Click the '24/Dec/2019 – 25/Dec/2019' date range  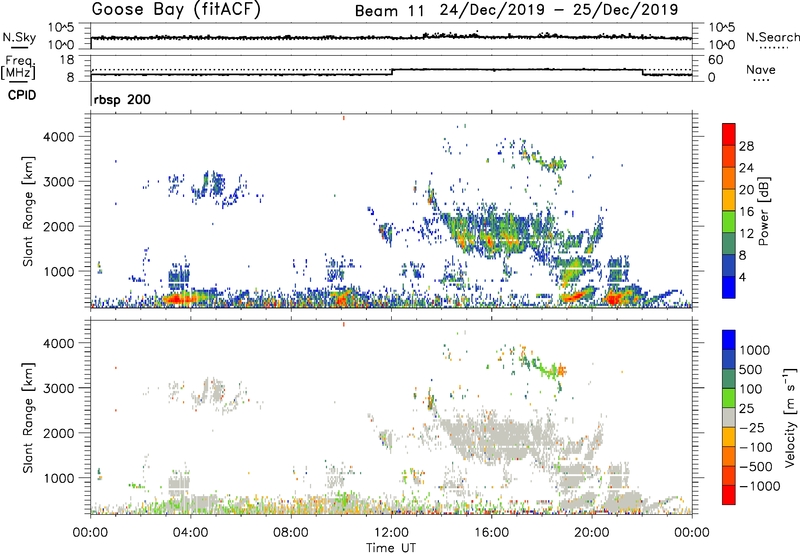point(559,11)
